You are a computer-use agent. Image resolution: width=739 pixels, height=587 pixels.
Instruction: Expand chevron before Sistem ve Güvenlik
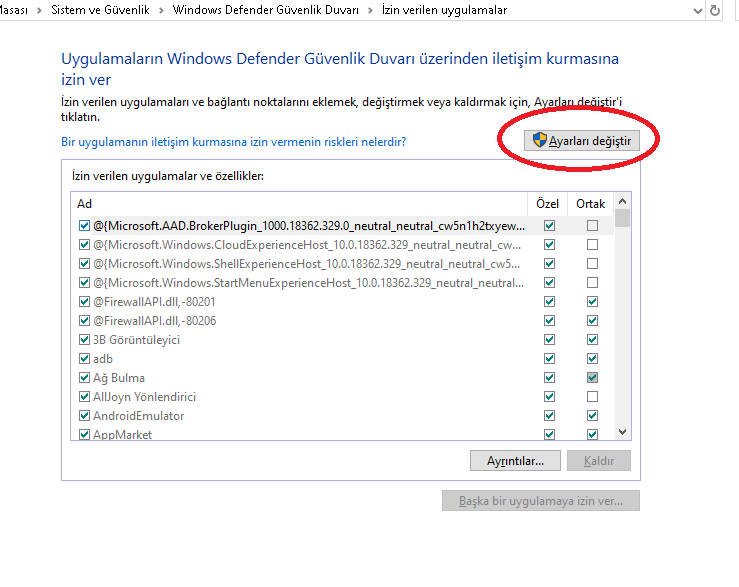pos(40,10)
